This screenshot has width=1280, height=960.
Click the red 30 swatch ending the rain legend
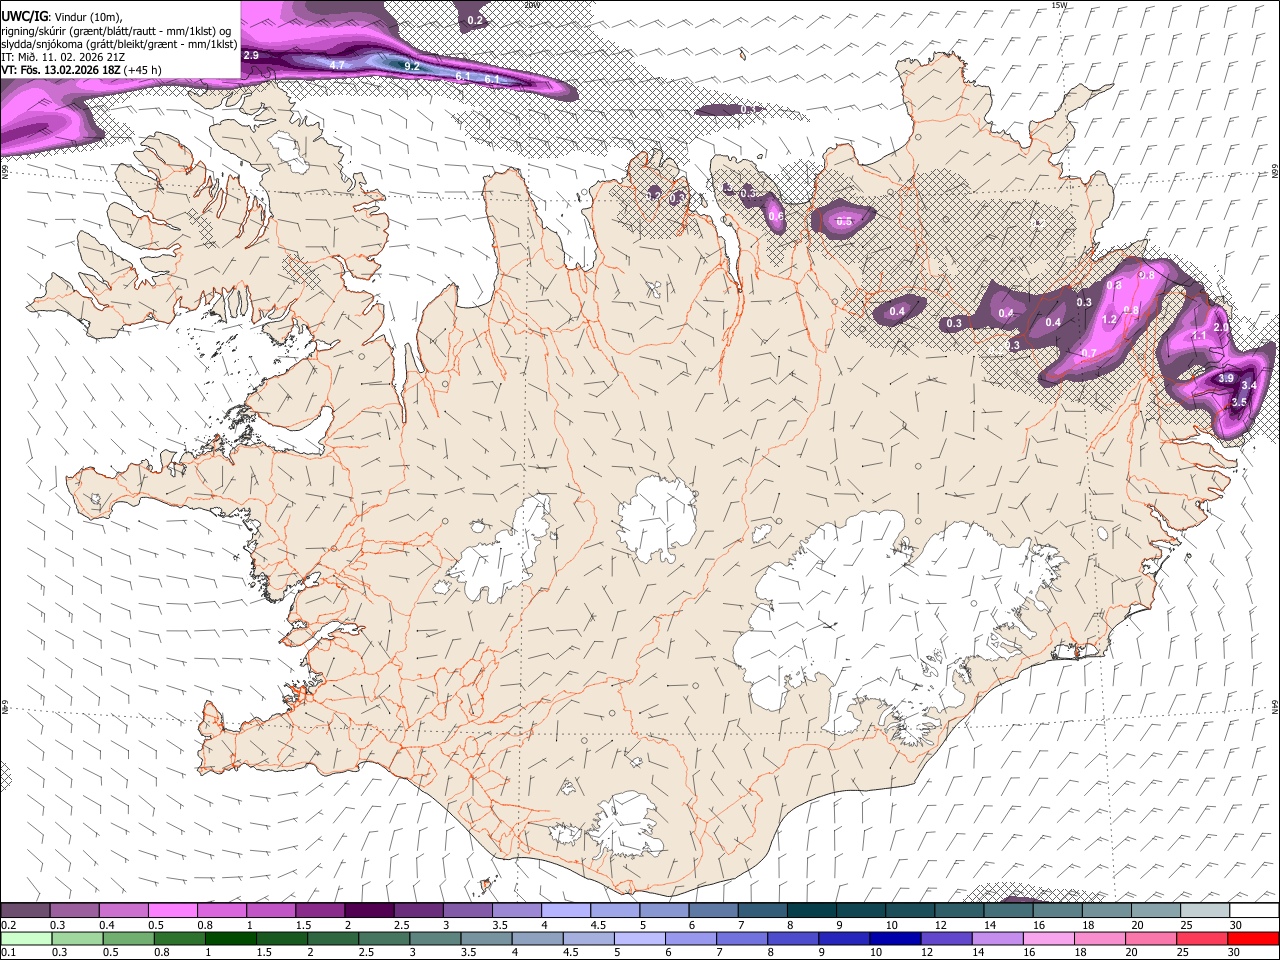pos(1254,938)
